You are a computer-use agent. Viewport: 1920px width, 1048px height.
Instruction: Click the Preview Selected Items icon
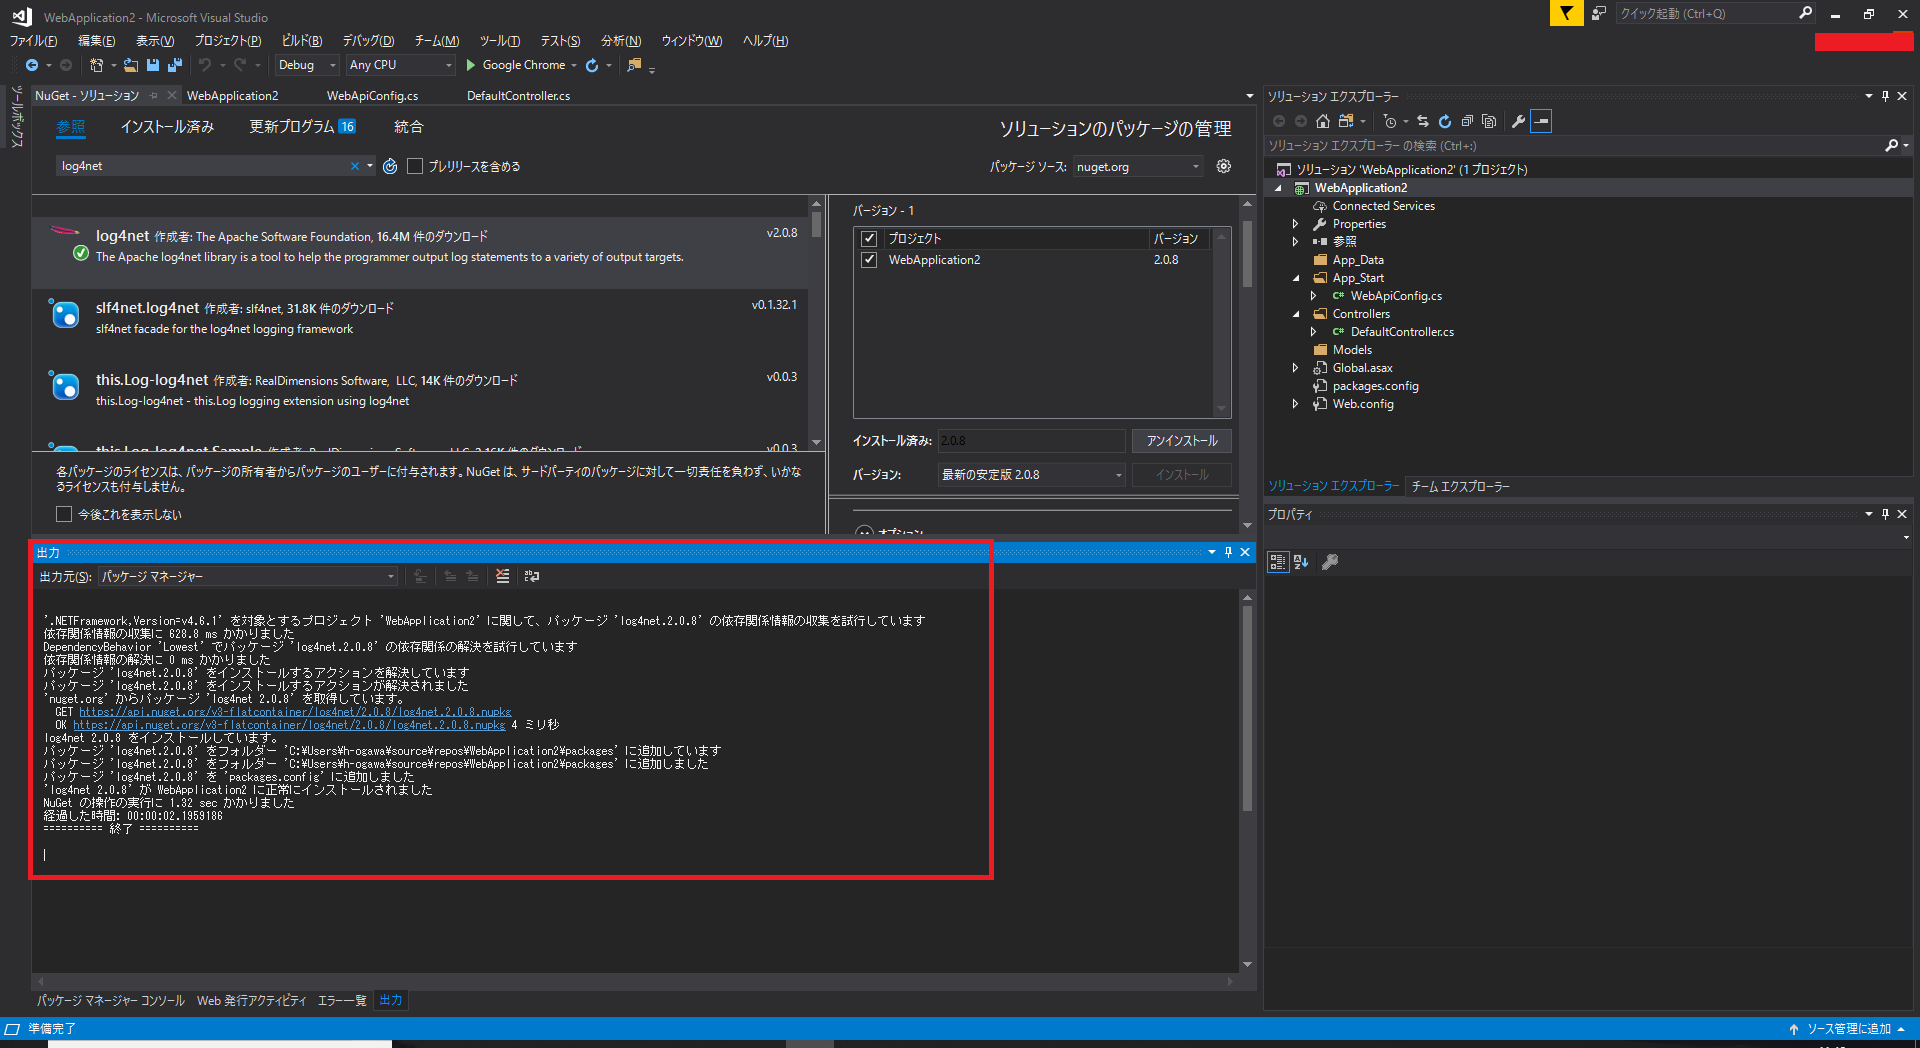pyautogui.click(x=1541, y=121)
